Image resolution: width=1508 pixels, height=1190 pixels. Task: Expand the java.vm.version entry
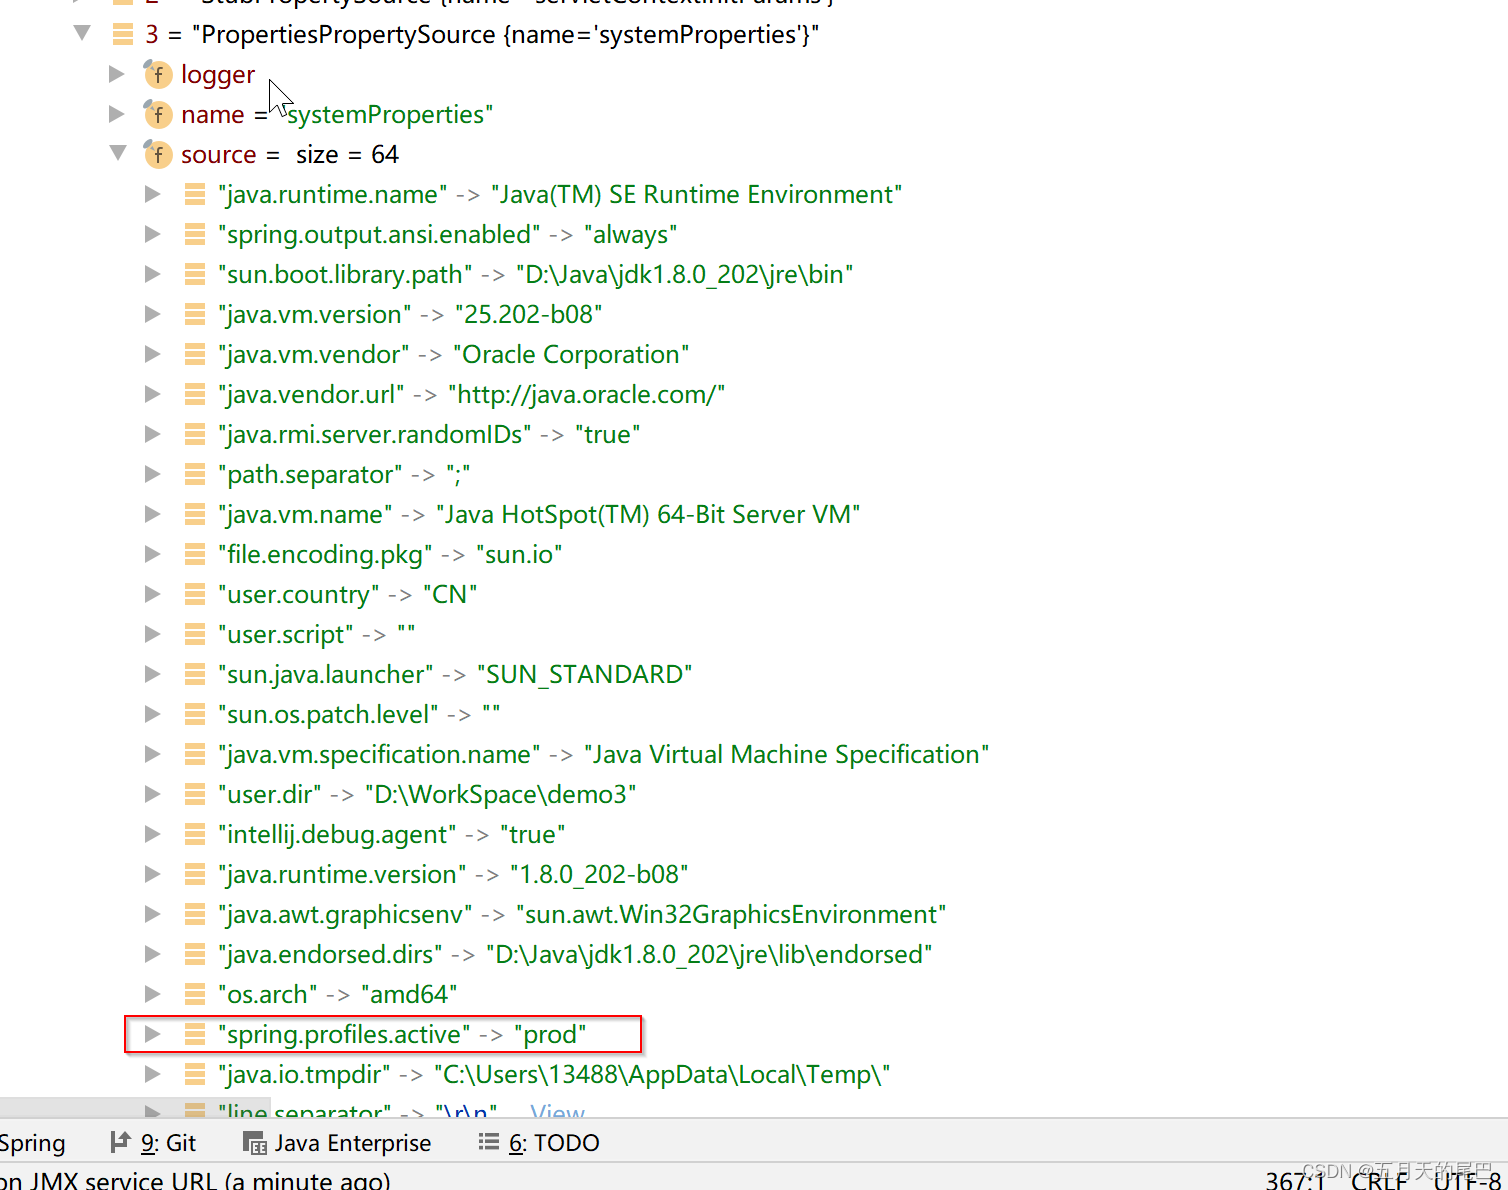[153, 314]
